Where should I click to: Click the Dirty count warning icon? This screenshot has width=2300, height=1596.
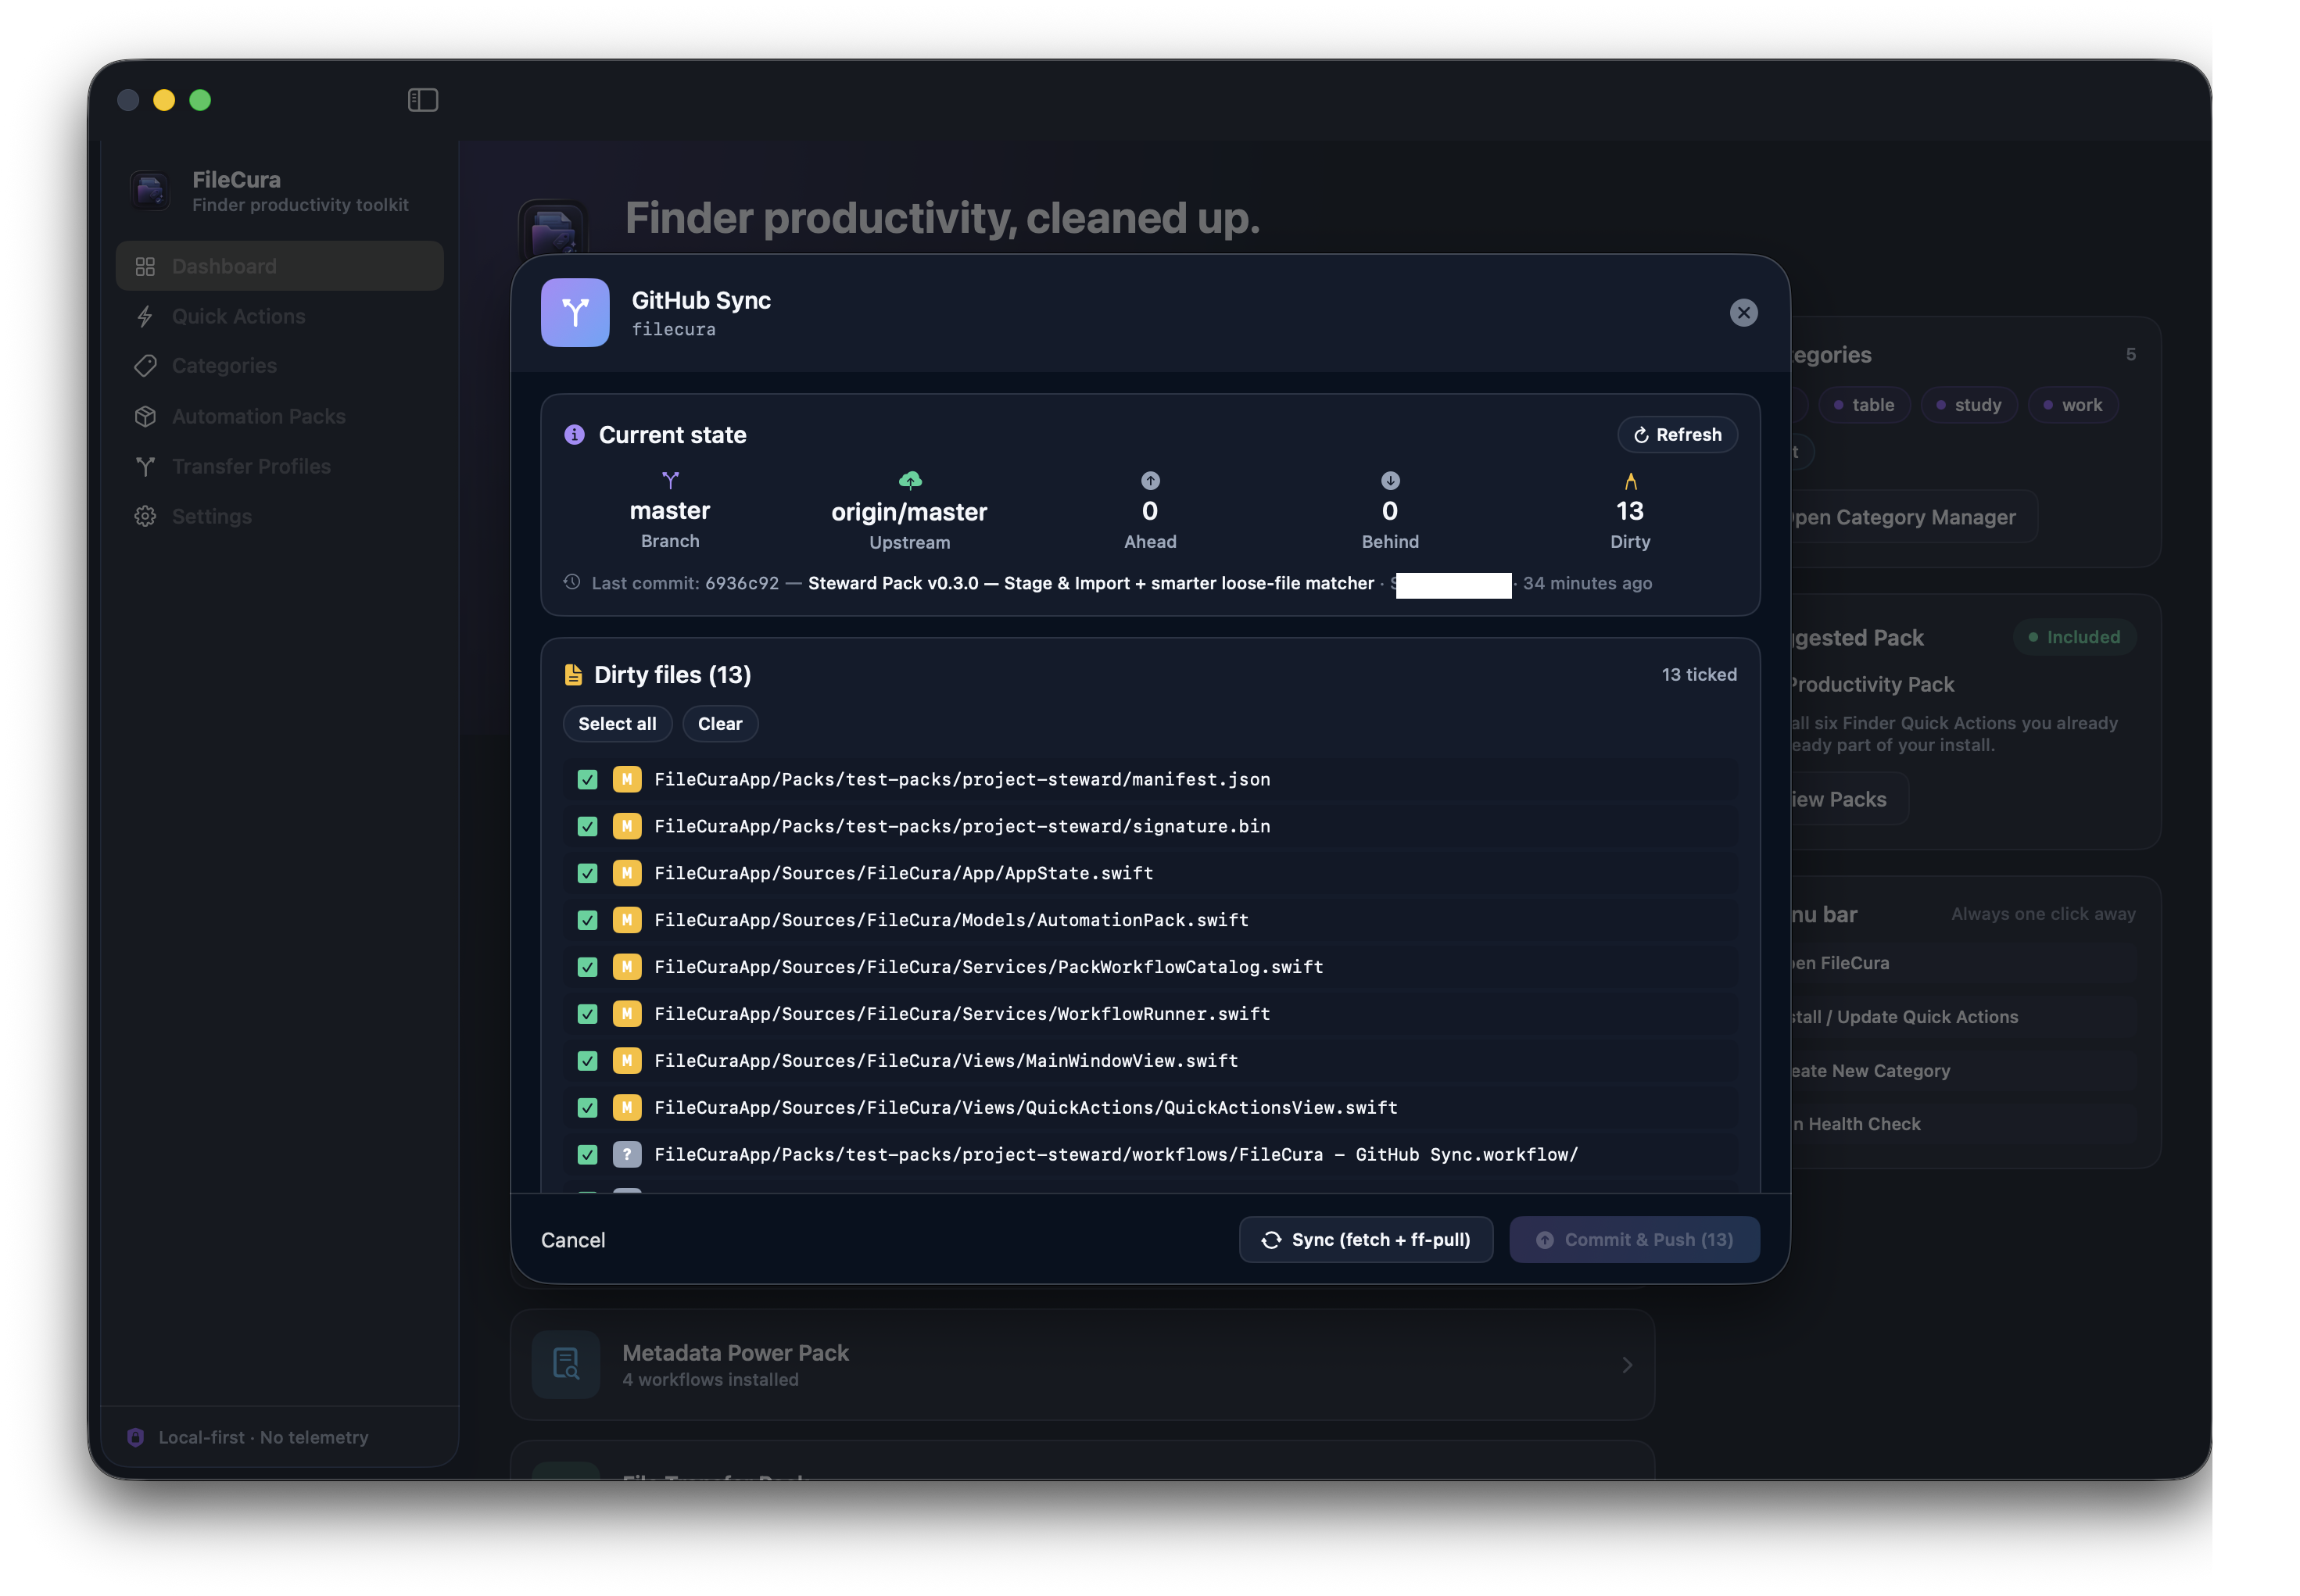tap(1629, 481)
